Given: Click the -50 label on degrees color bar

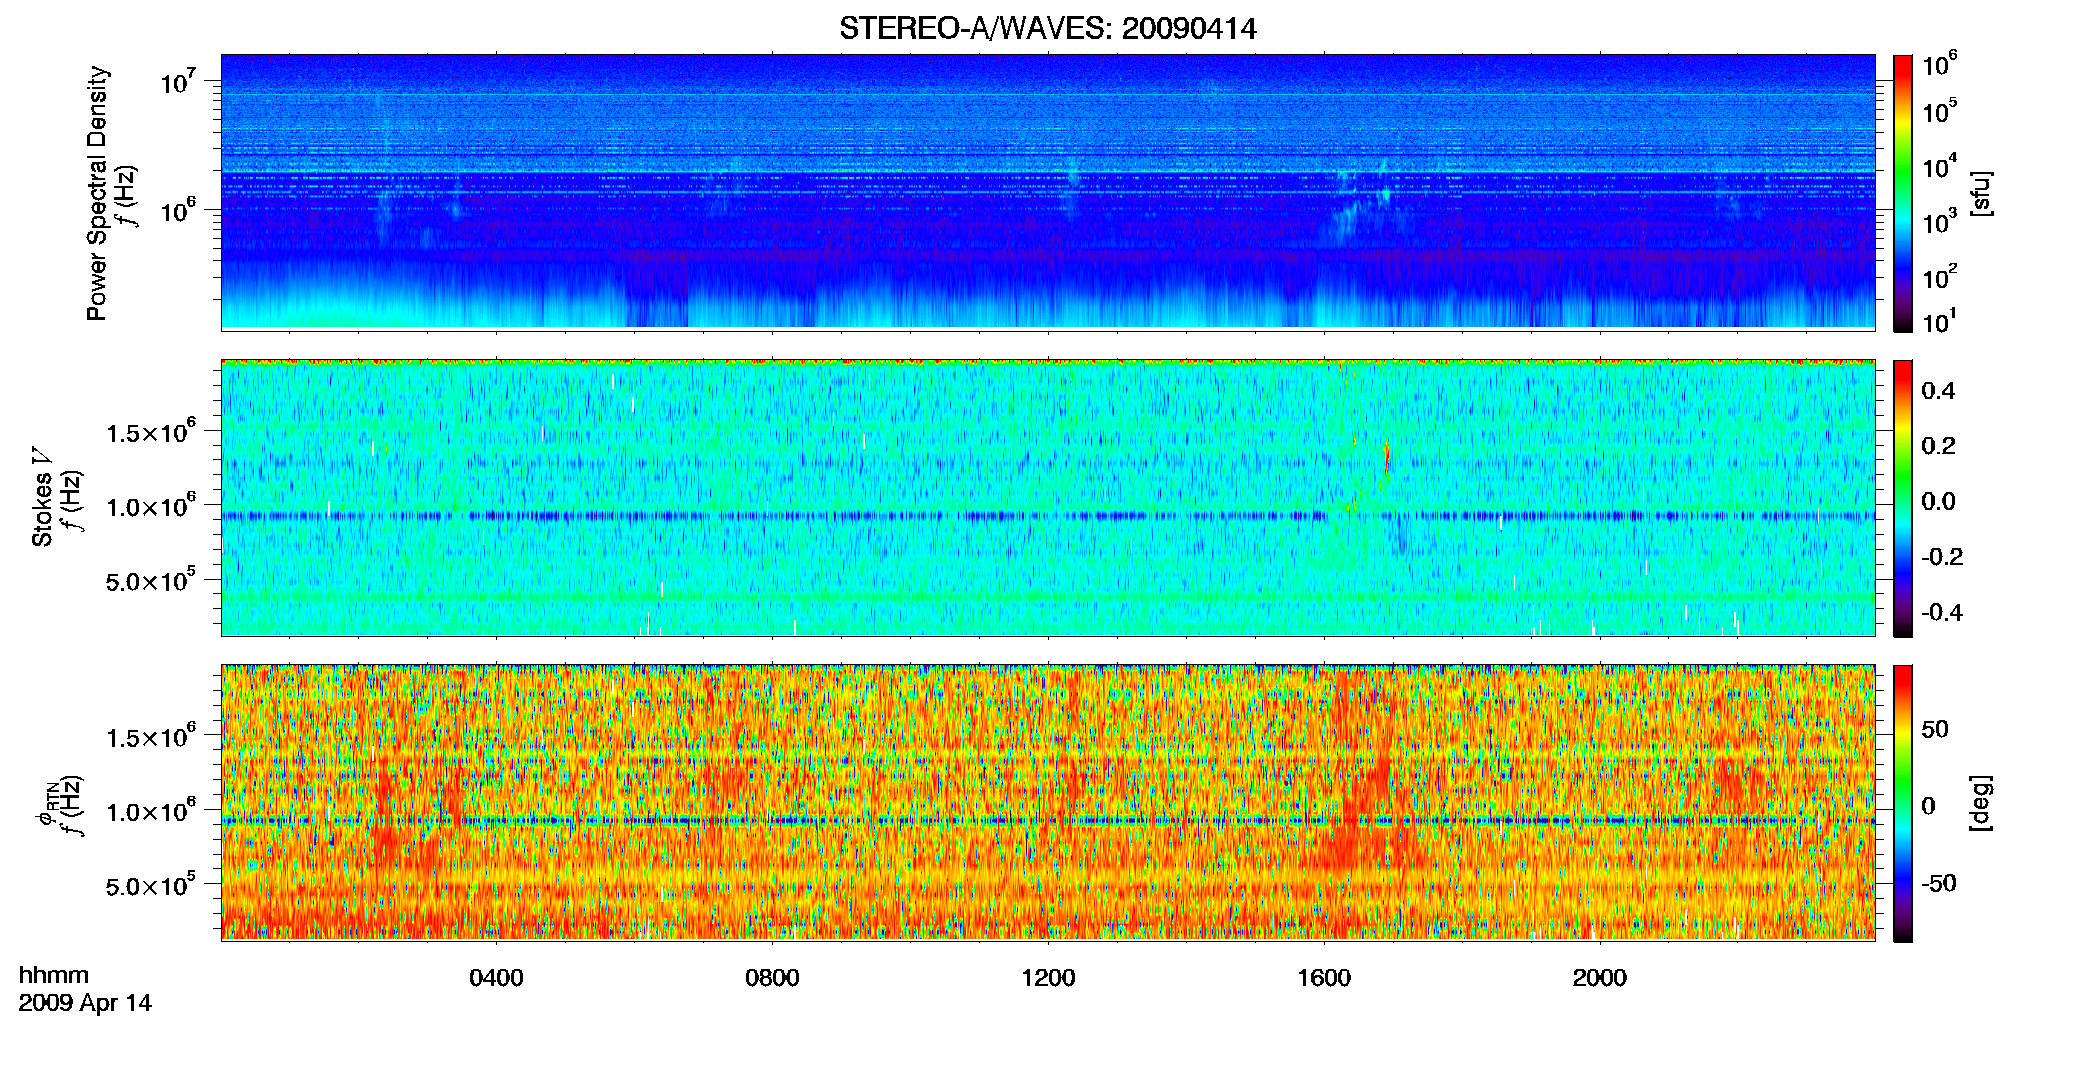Looking at the screenshot, I should pos(1937,884).
